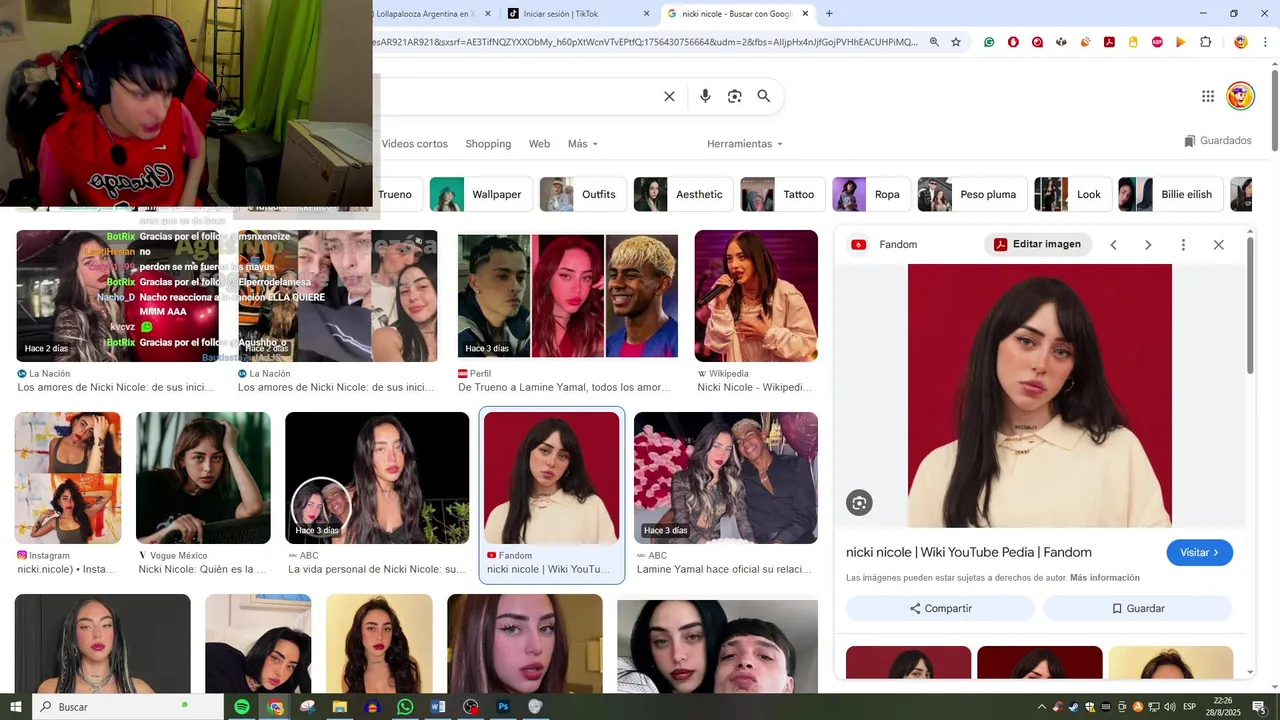Viewport: 1280px width, 720px height.
Task: Open a new Chrome tab
Action: tap(829, 13)
